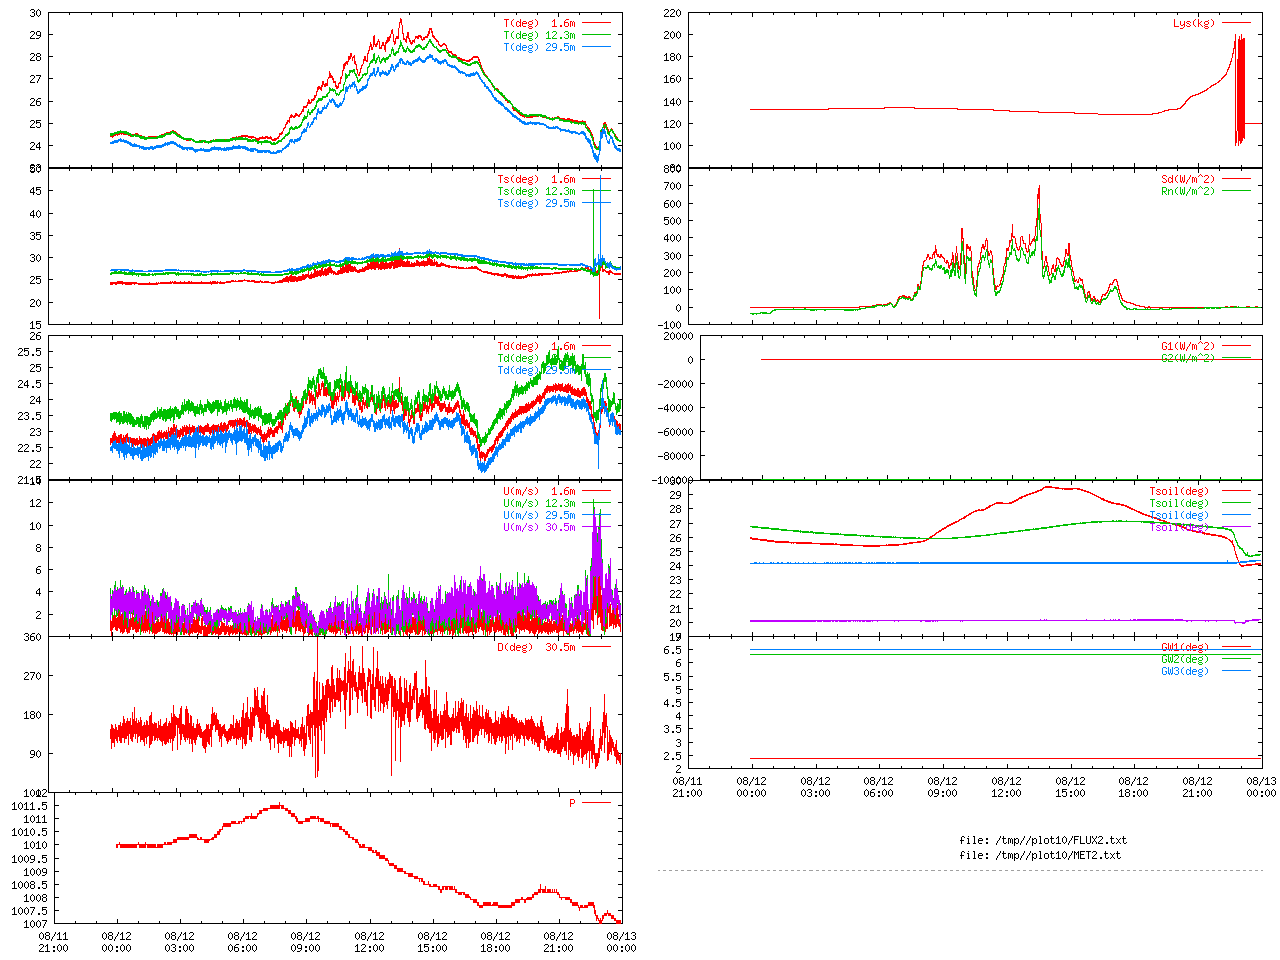Click the blue line sample beside third Tsoil(deg)
Image resolution: width=1280 pixels, height=960 pixels.
(1236, 515)
